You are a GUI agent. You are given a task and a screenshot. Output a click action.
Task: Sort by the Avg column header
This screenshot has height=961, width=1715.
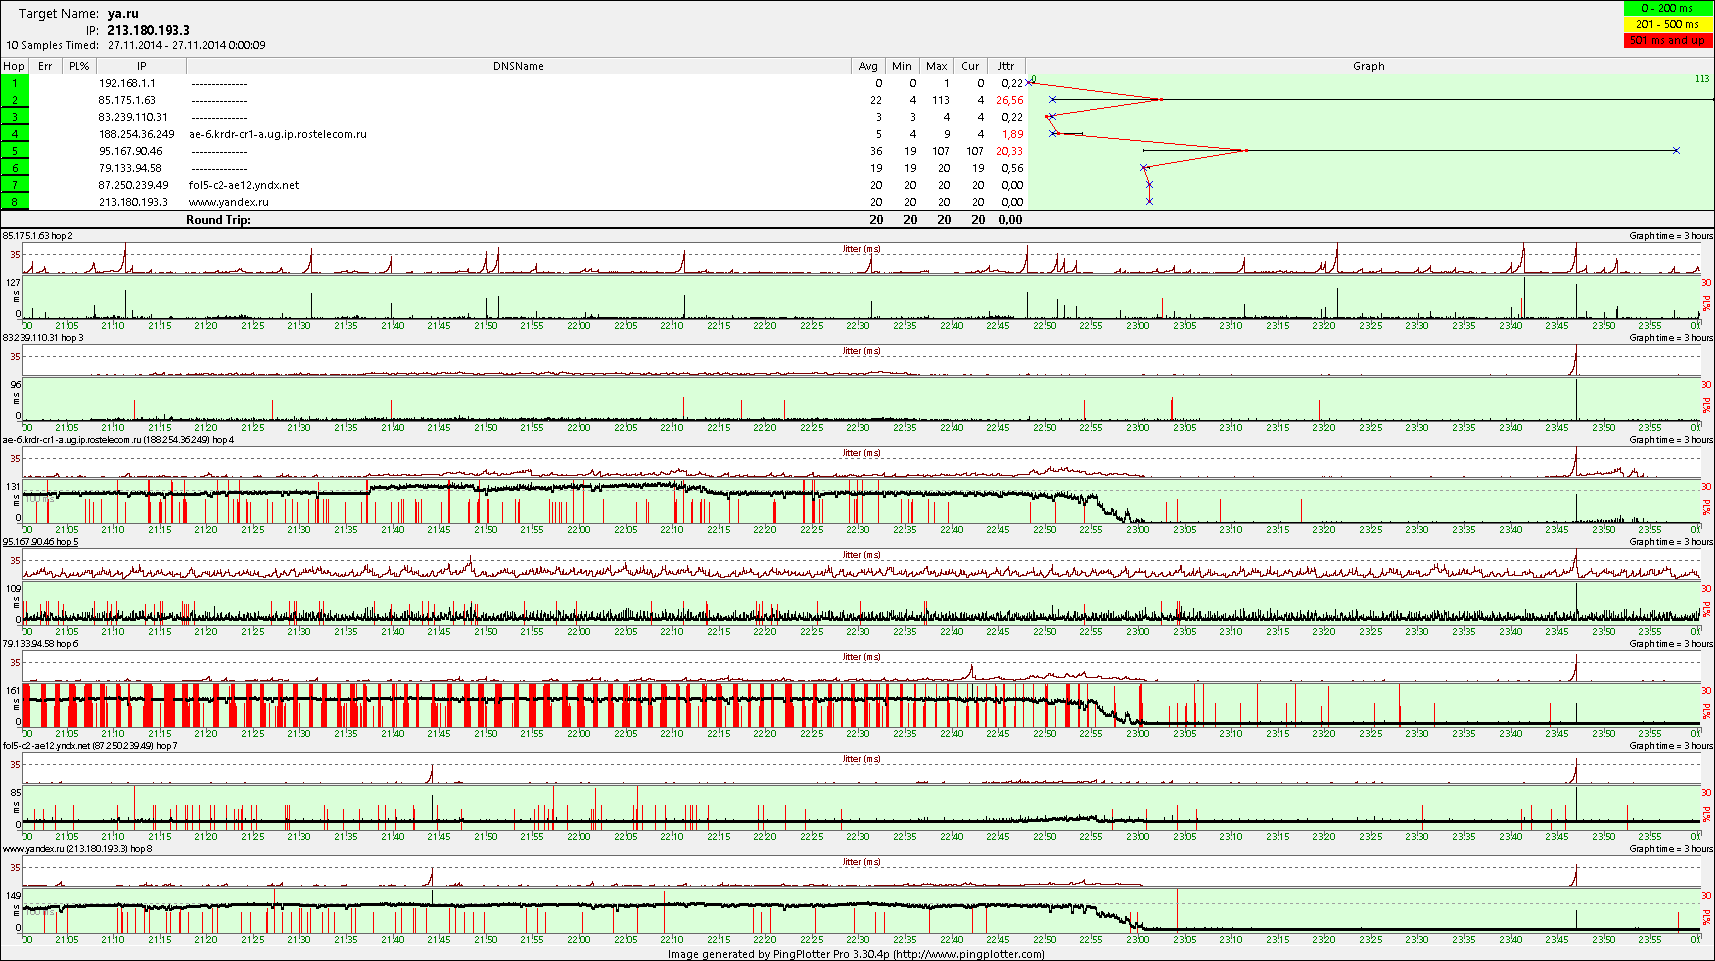point(868,66)
